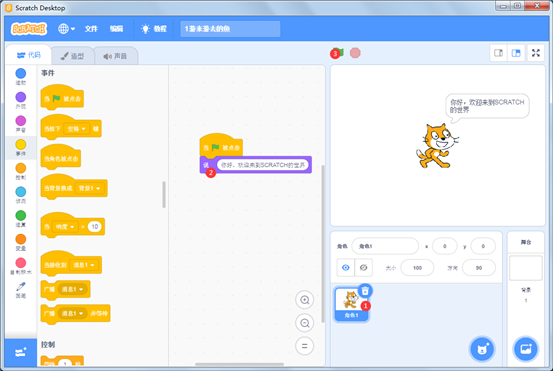Select the stage backdrop thumbnail

tap(526, 268)
